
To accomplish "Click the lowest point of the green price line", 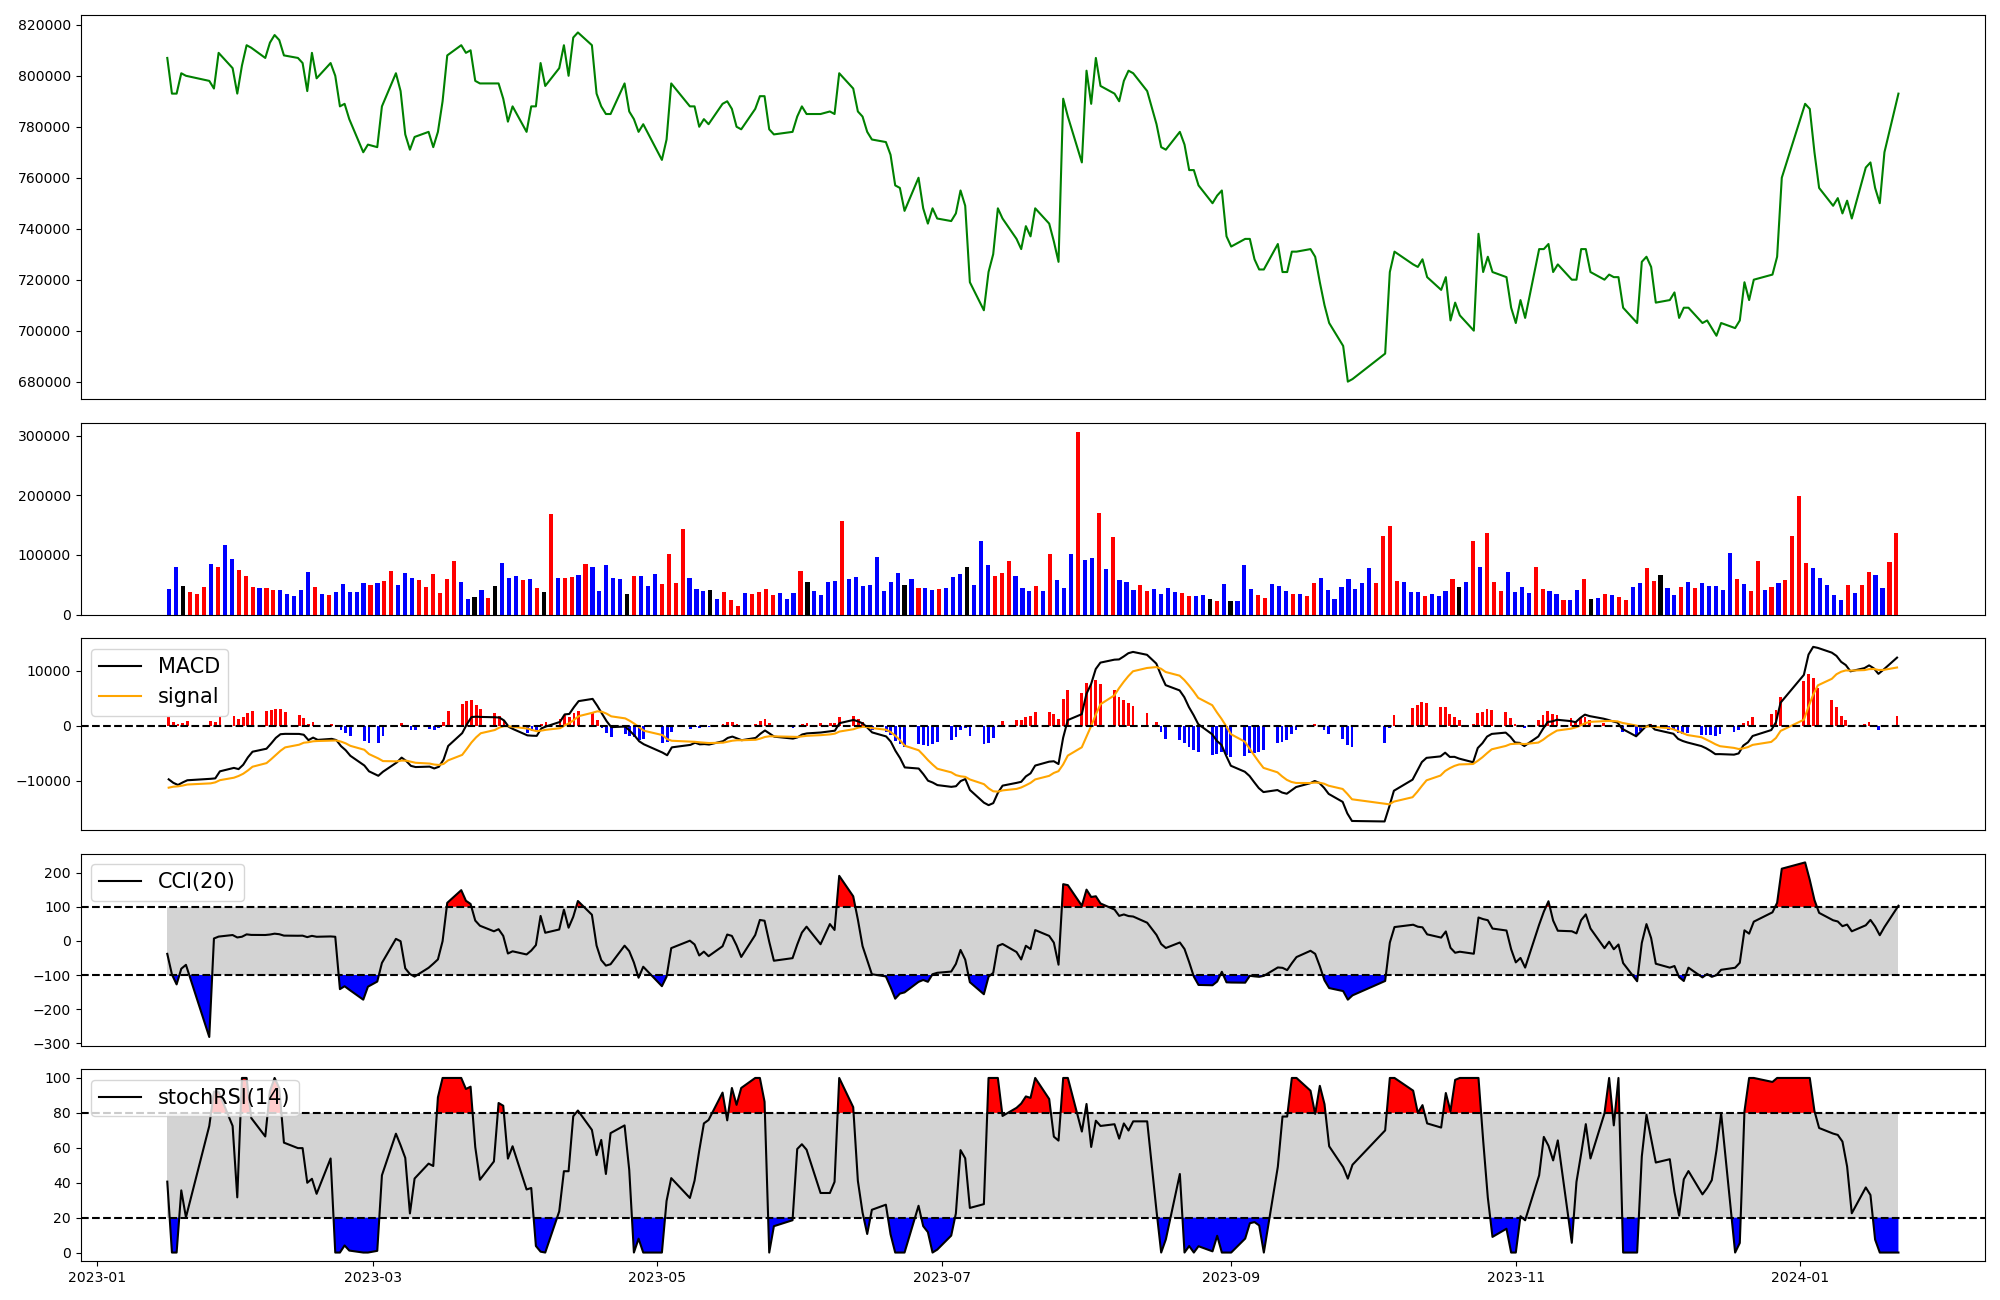I will tap(1348, 381).
